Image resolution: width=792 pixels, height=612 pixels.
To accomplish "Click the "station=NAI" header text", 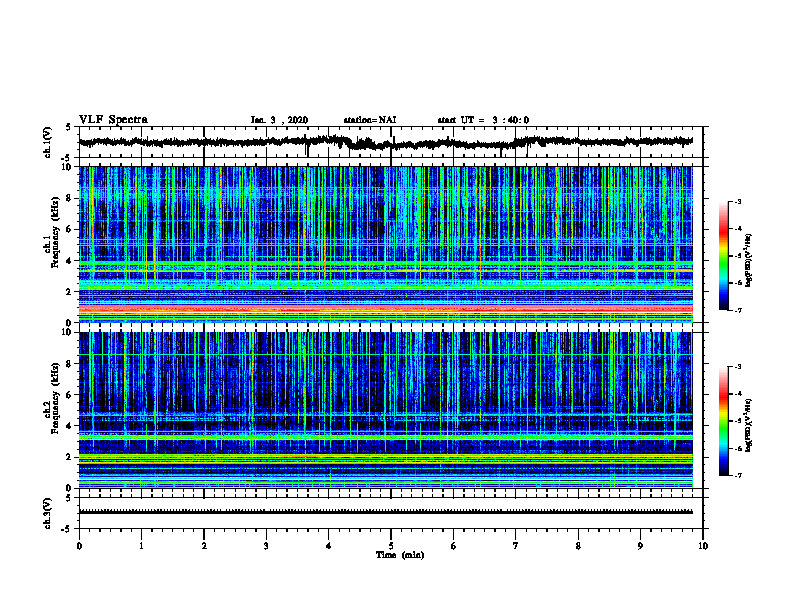I will tap(370, 120).
